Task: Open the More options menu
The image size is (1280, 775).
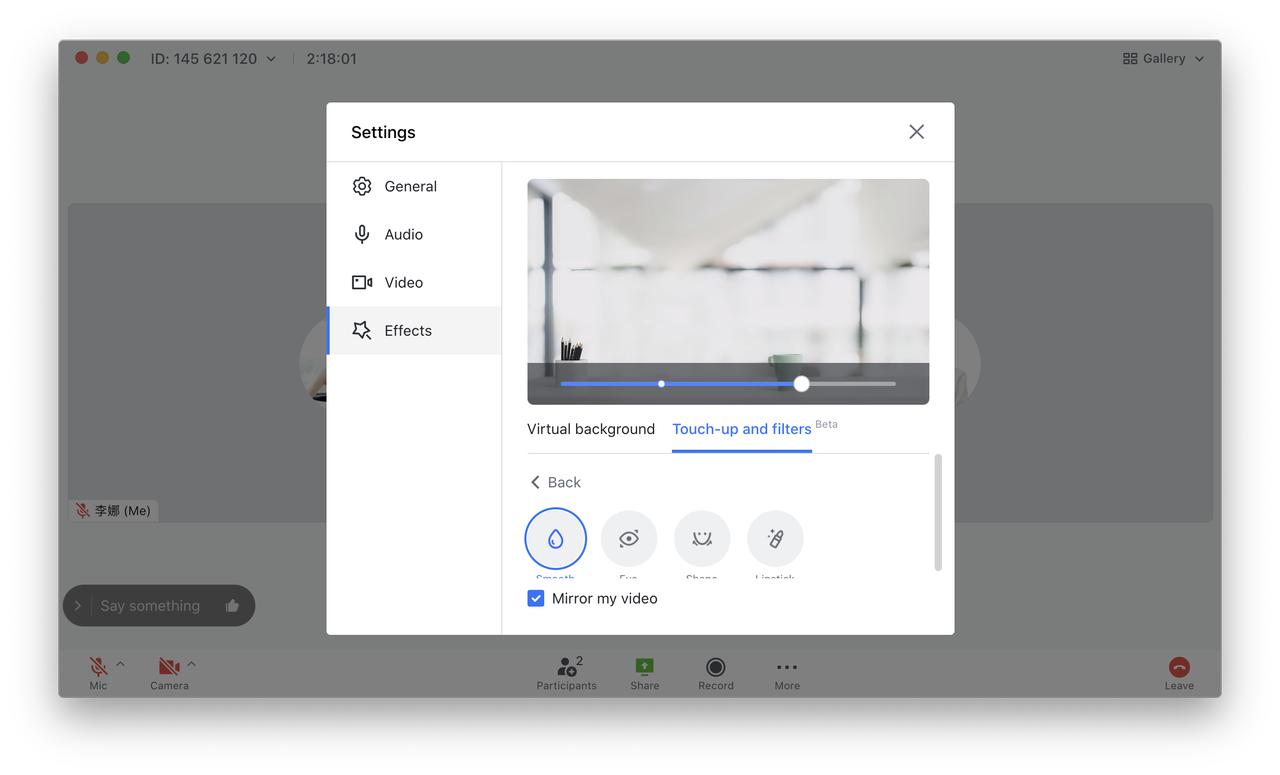Action: click(x=787, y=673)
